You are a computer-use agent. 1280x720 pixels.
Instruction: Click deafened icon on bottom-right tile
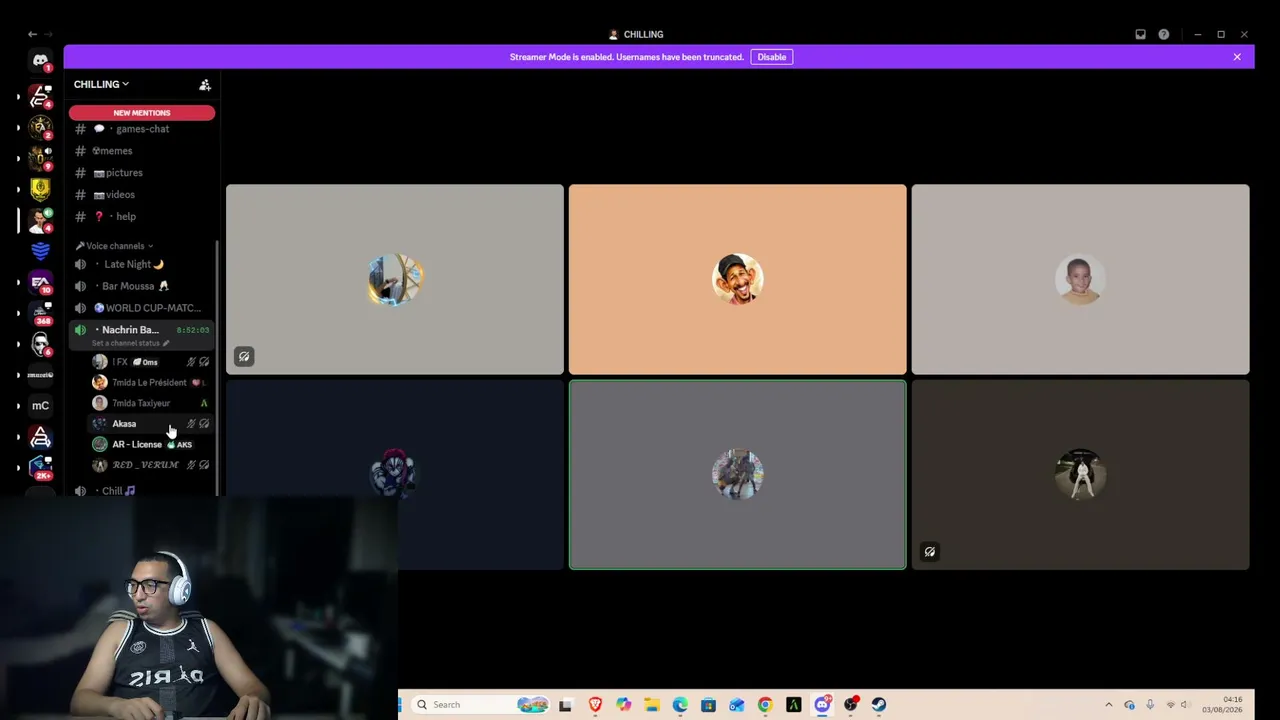(x=930, y=552)
